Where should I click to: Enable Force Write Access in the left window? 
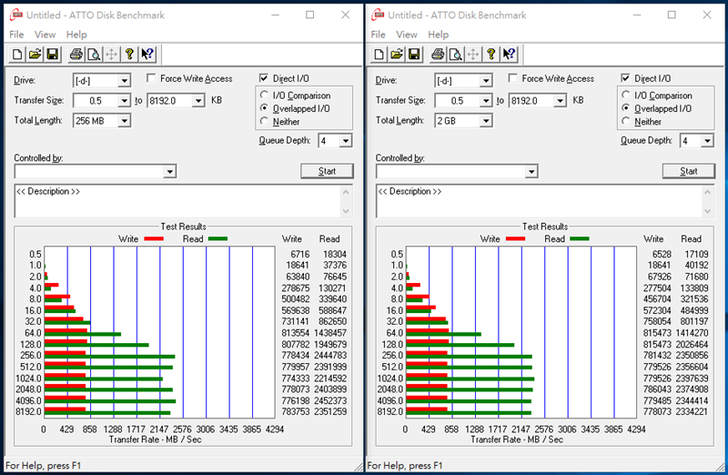[x=152, y=79]
